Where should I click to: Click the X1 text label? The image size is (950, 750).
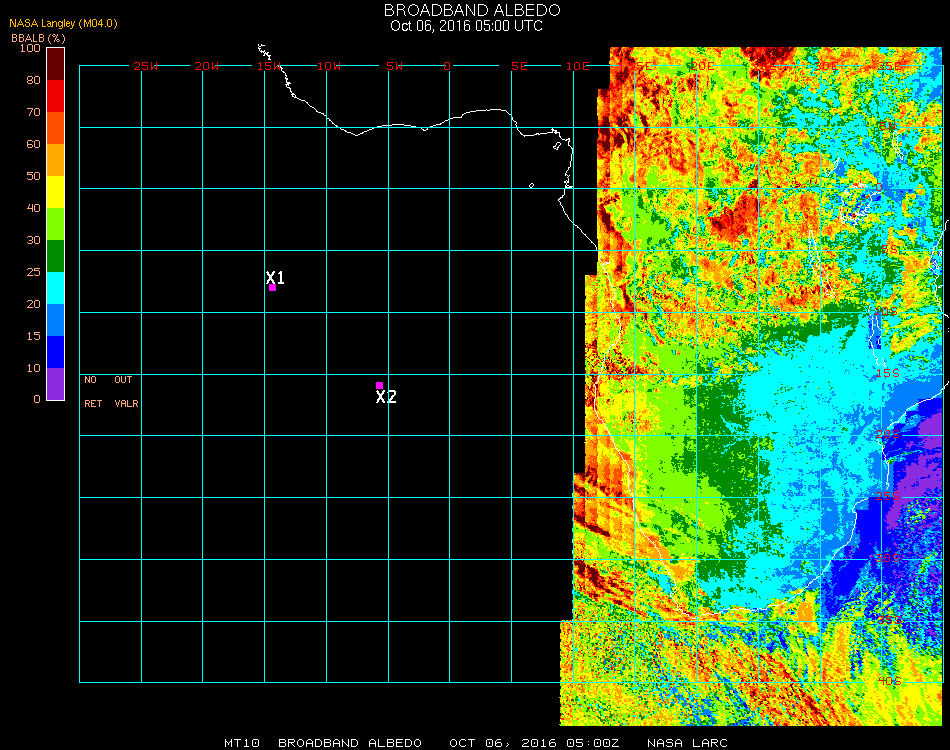275,277
